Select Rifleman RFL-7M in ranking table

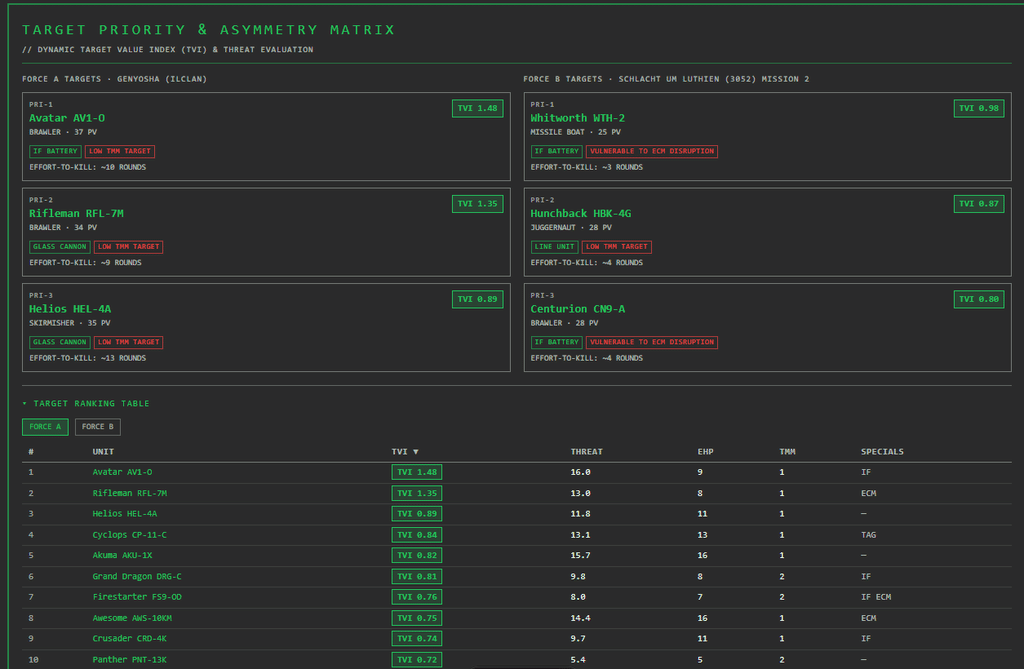tap(129, 493)
